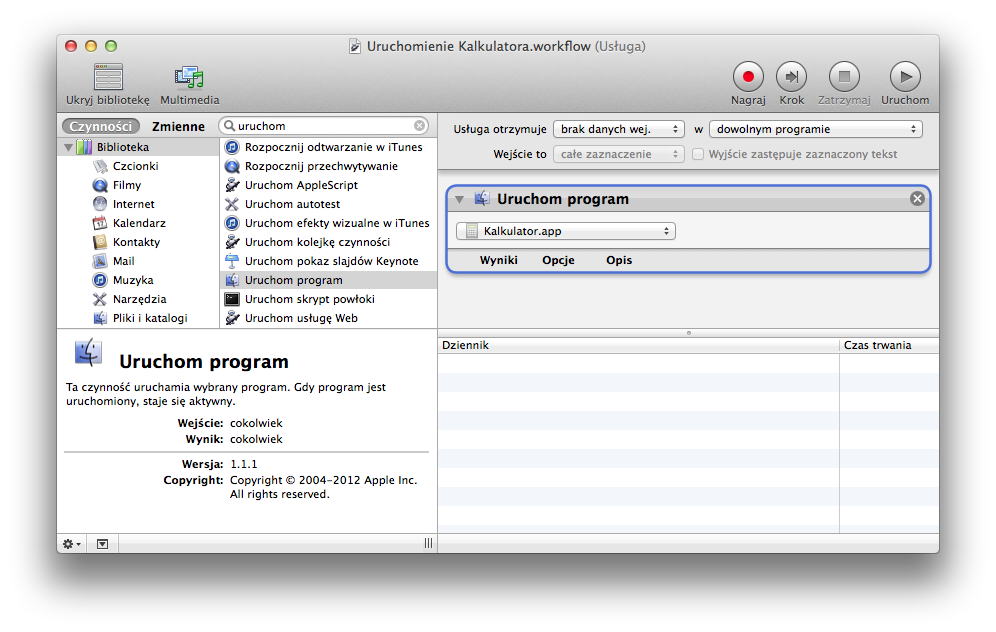Viewport: 996px width, 632px height.
Task: Clear the uruchom search field with the X
Action: click(422, 127)
